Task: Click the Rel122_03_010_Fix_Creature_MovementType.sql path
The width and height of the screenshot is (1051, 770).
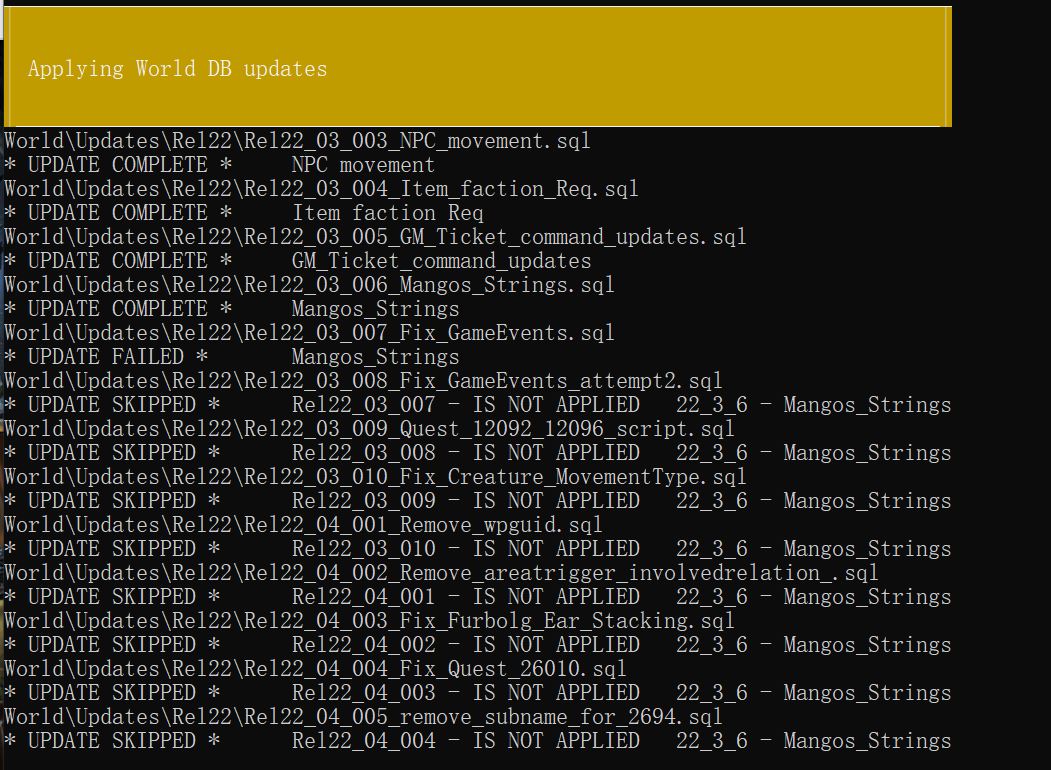Action: point(375,477)
